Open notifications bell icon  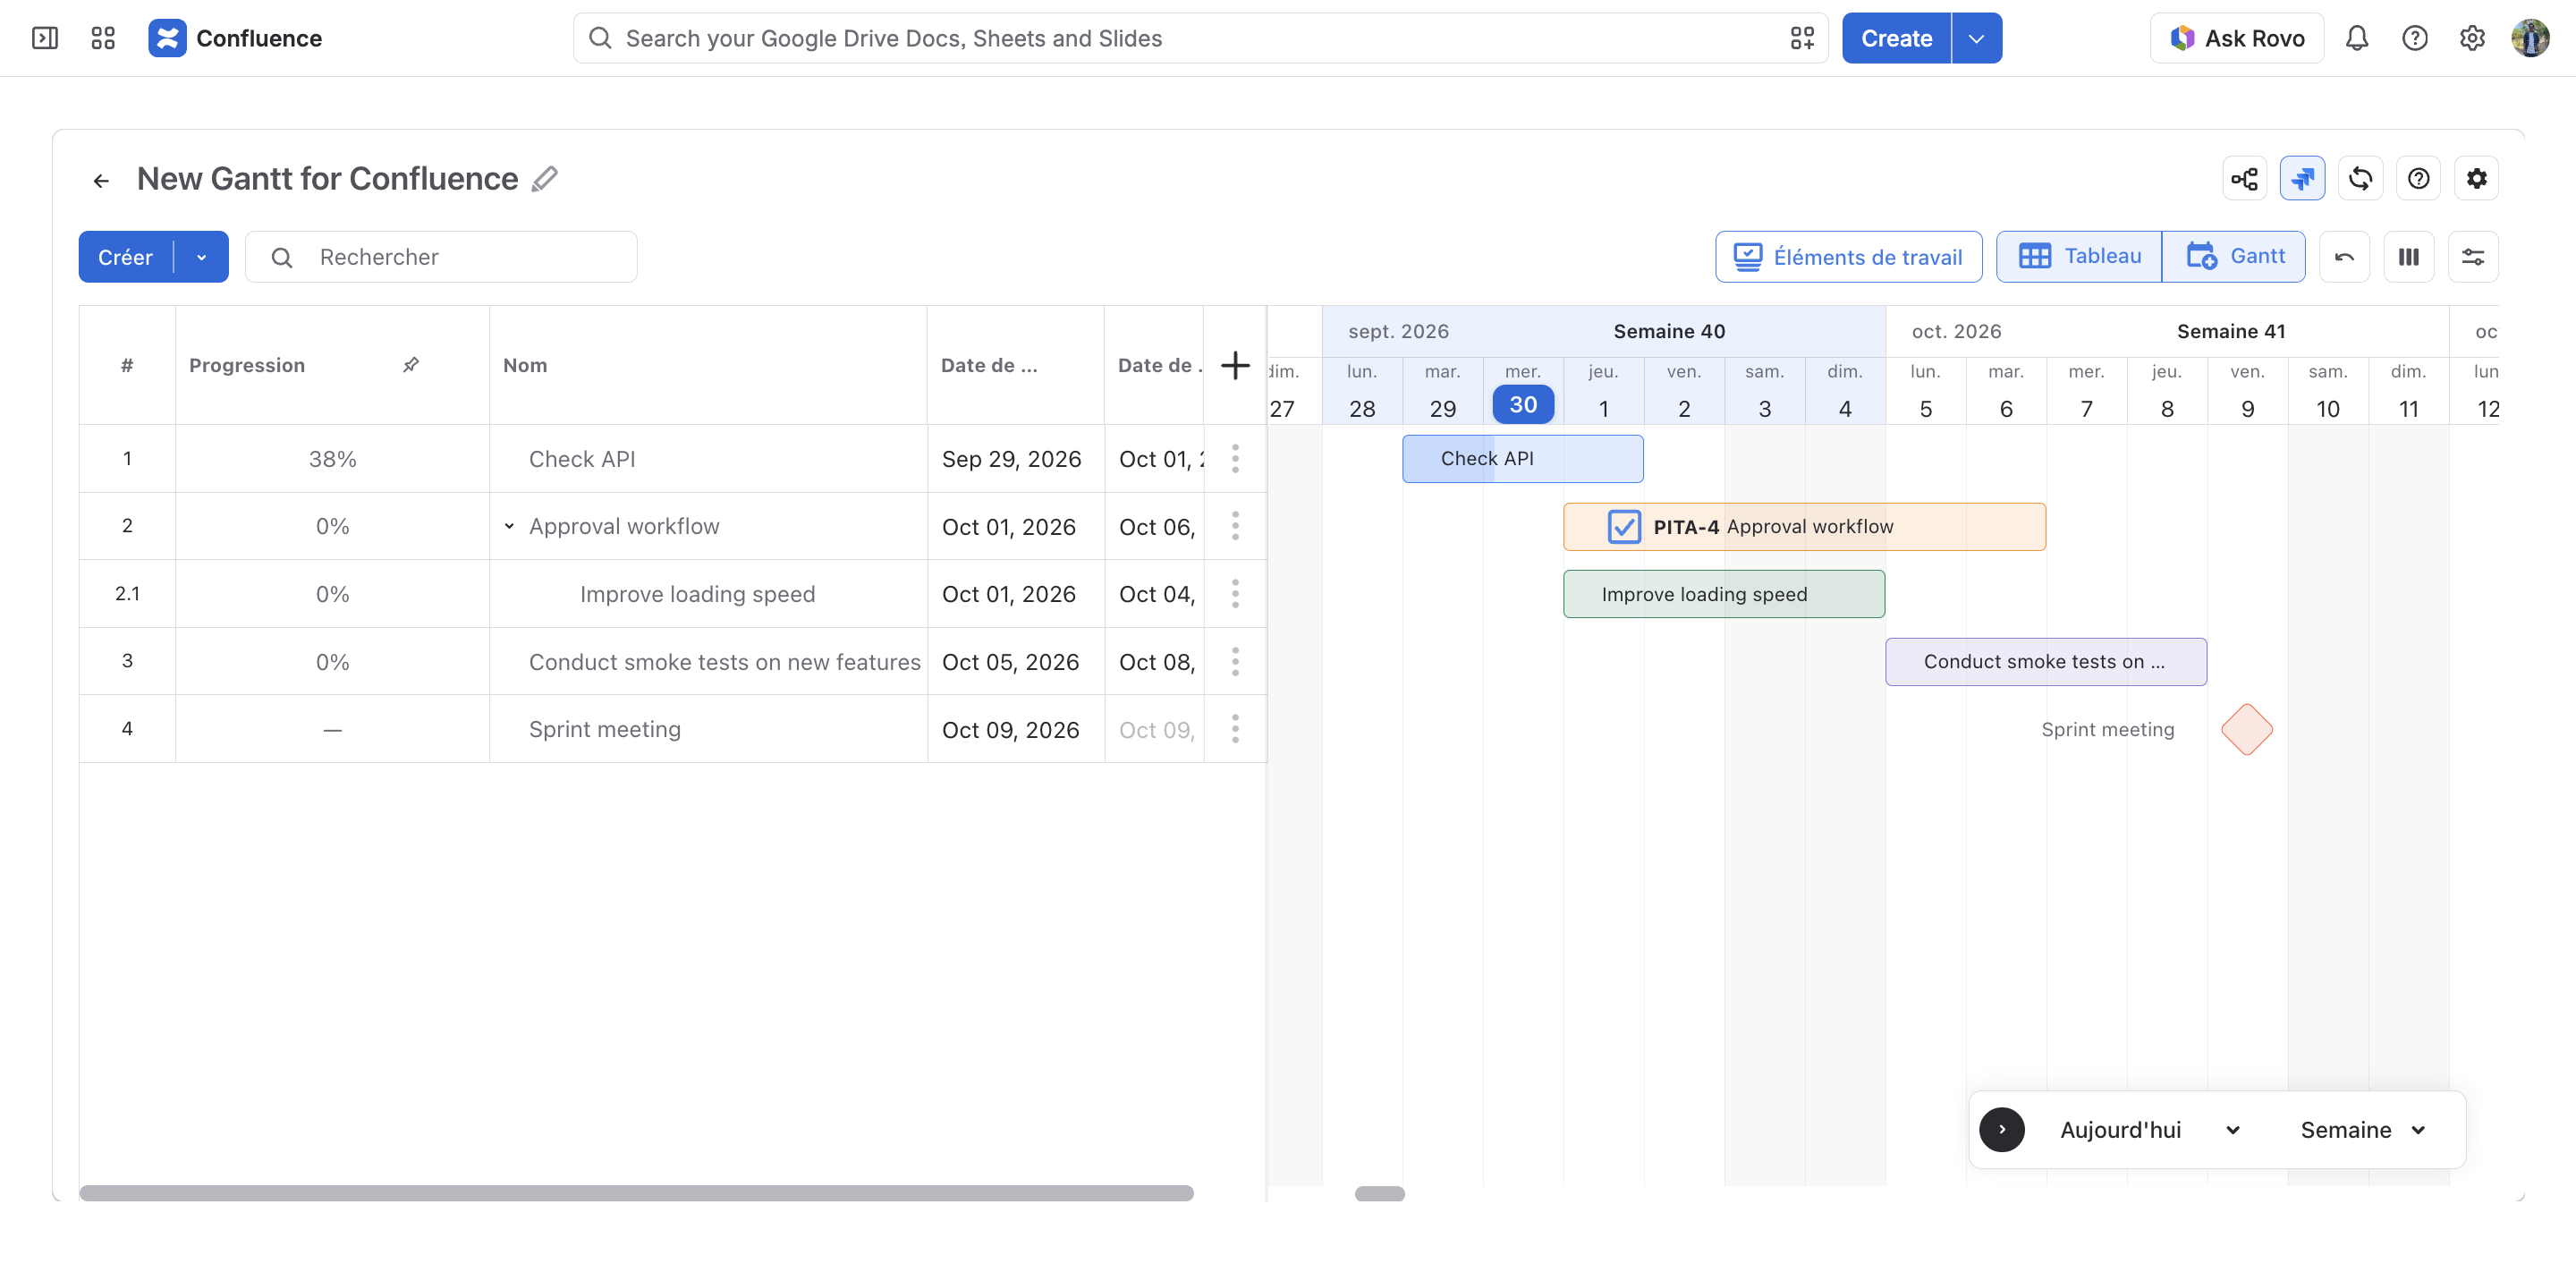point(2356,38)
